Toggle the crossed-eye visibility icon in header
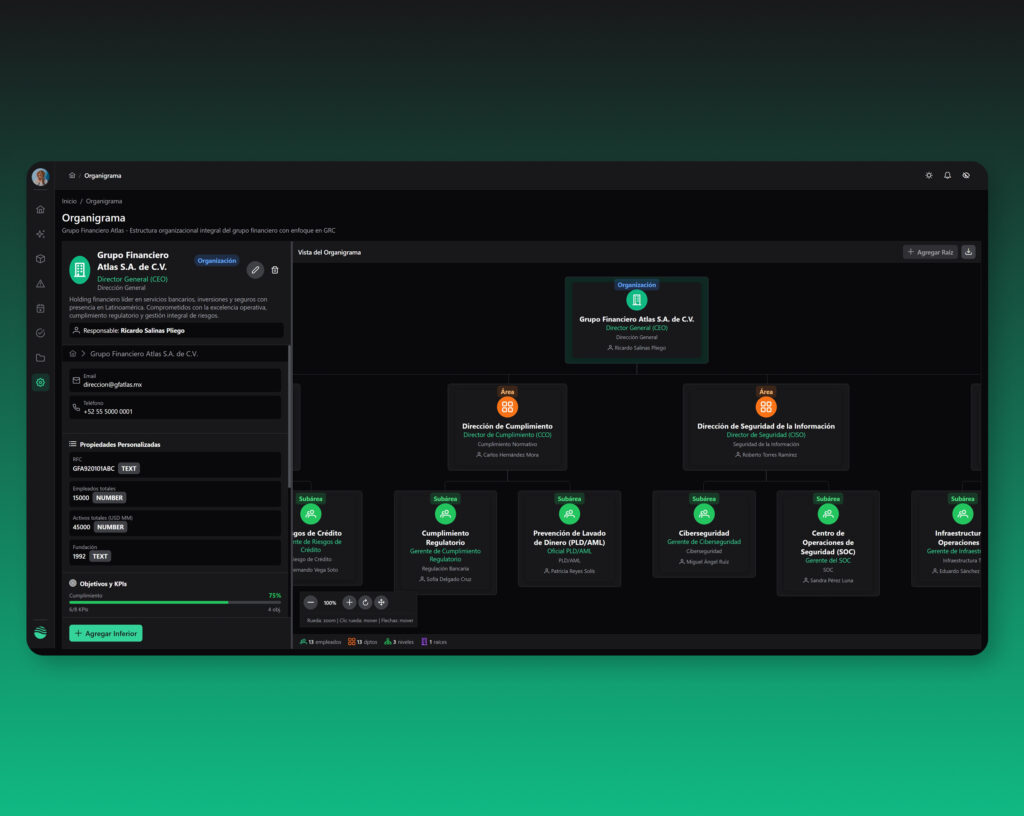The width and height of the screenshot is (1024, 816). (x=966, y=176)
